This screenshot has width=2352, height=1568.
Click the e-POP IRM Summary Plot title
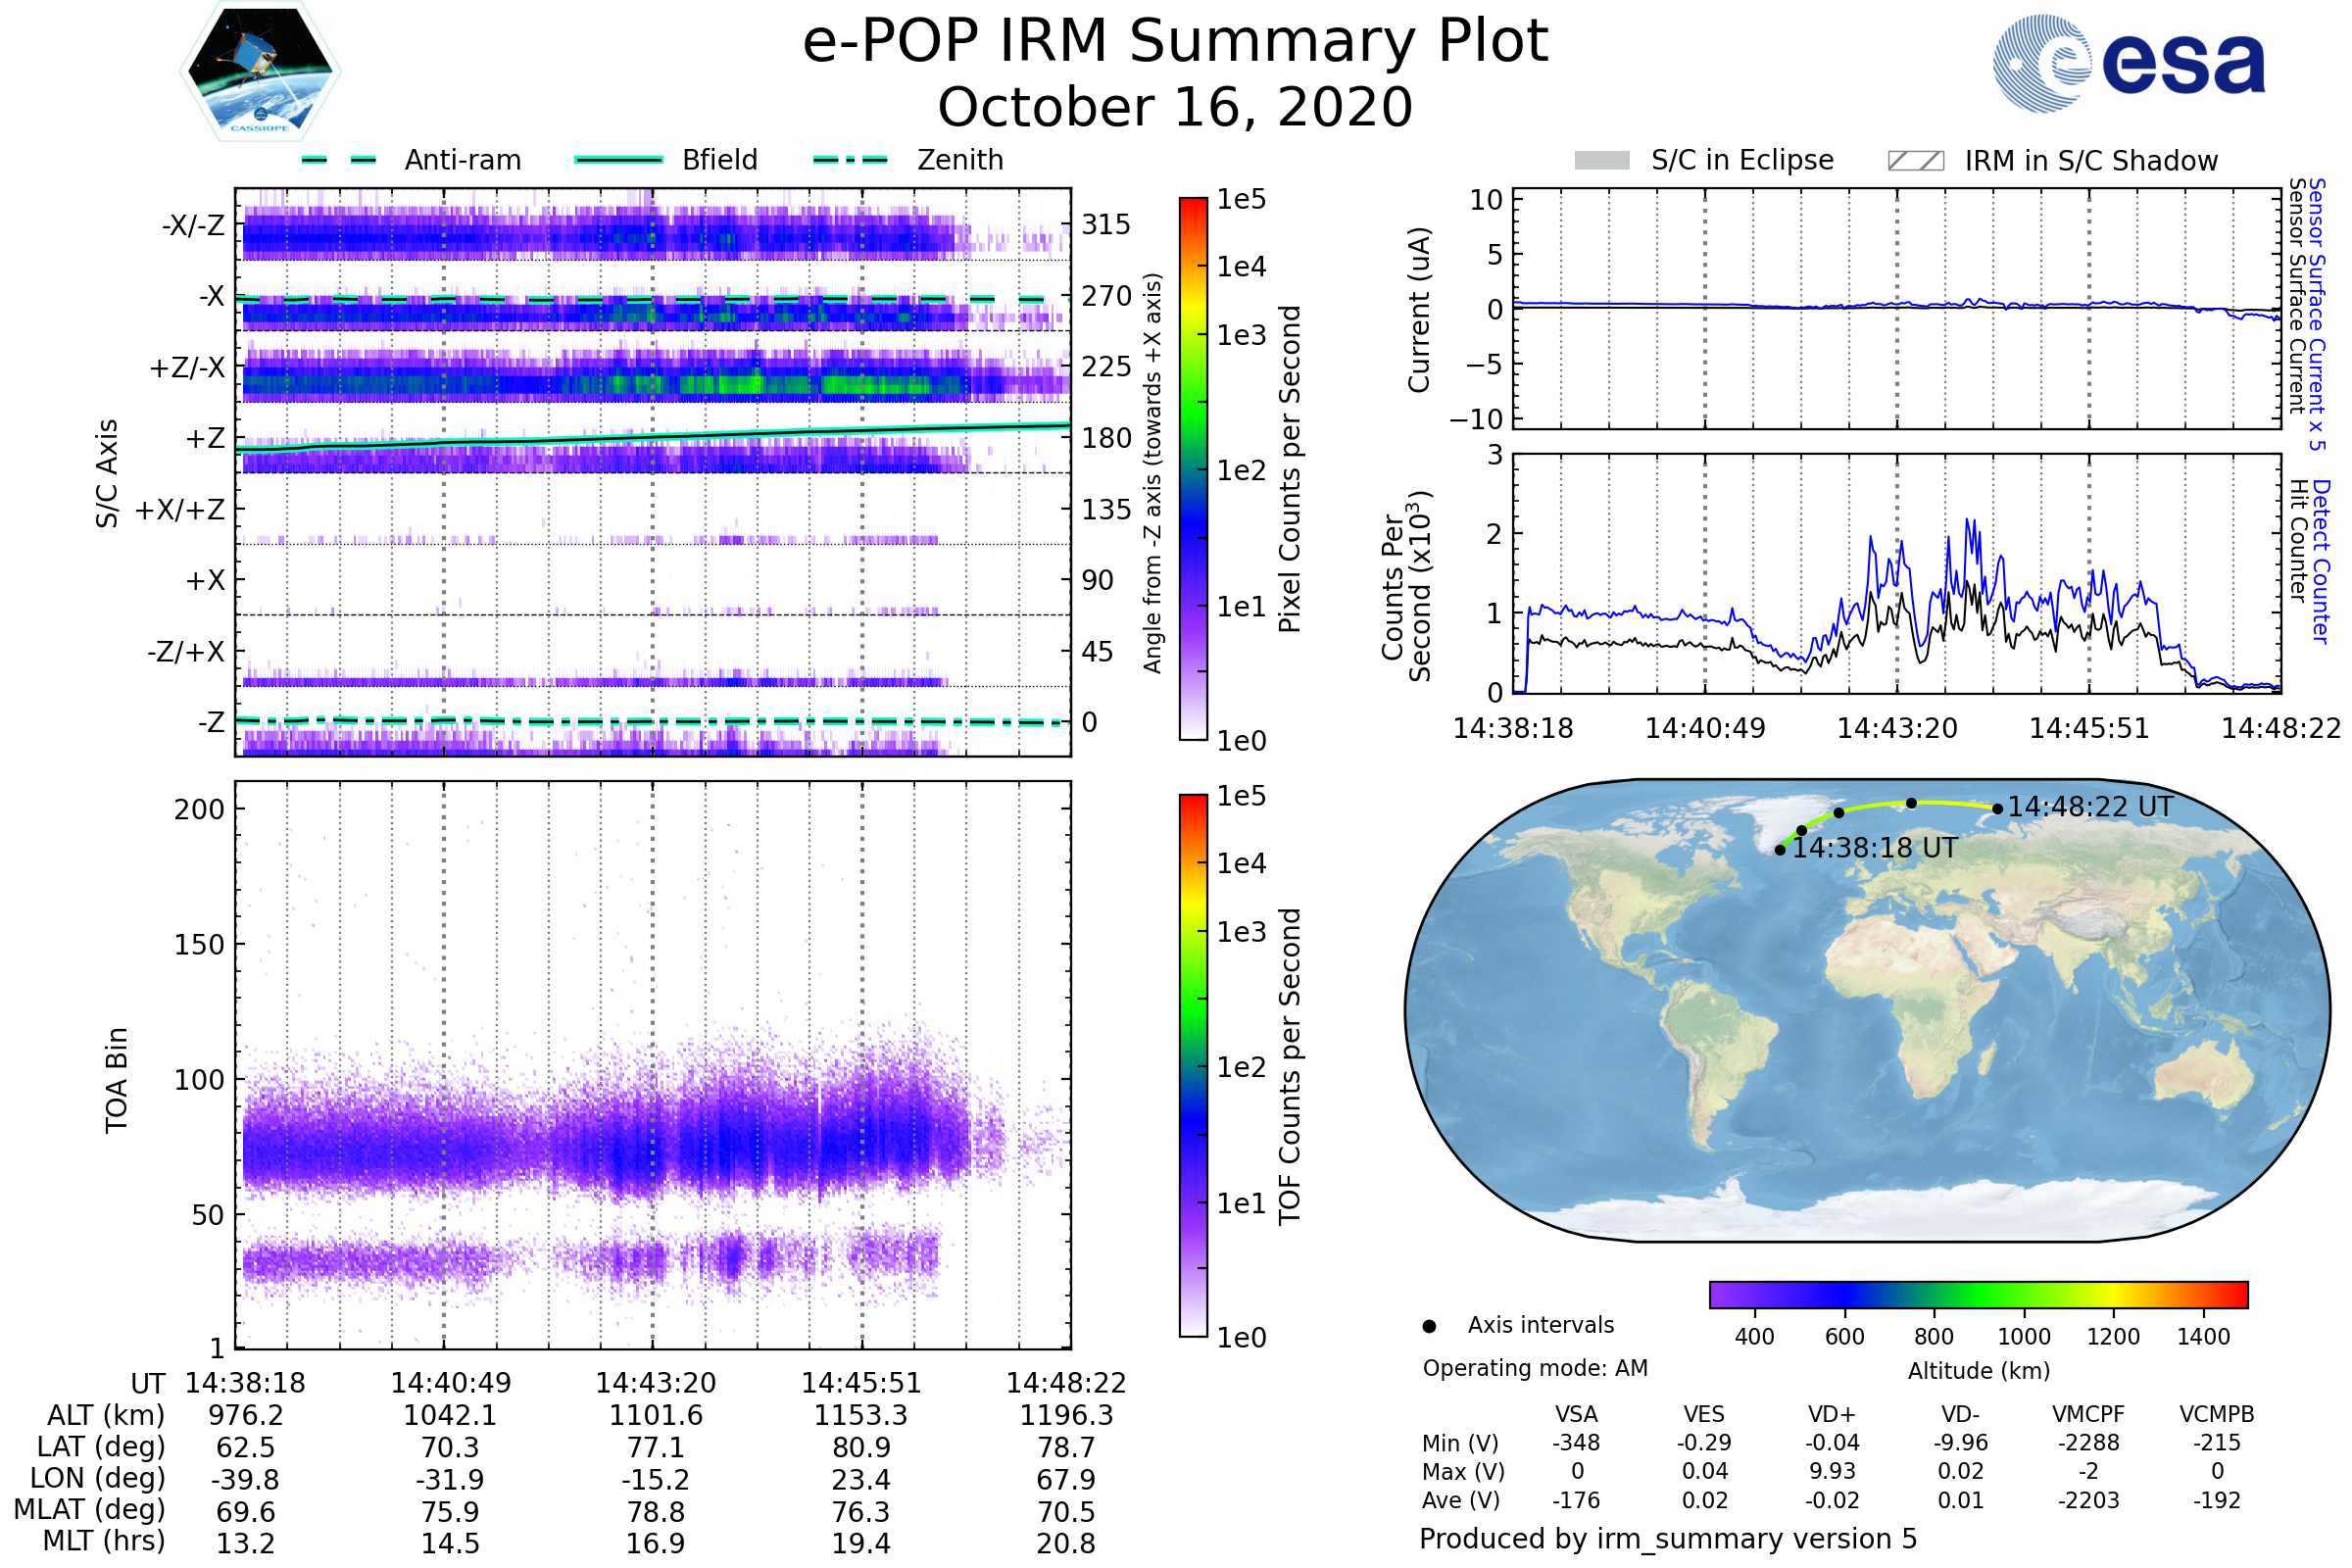[1175, 42]
